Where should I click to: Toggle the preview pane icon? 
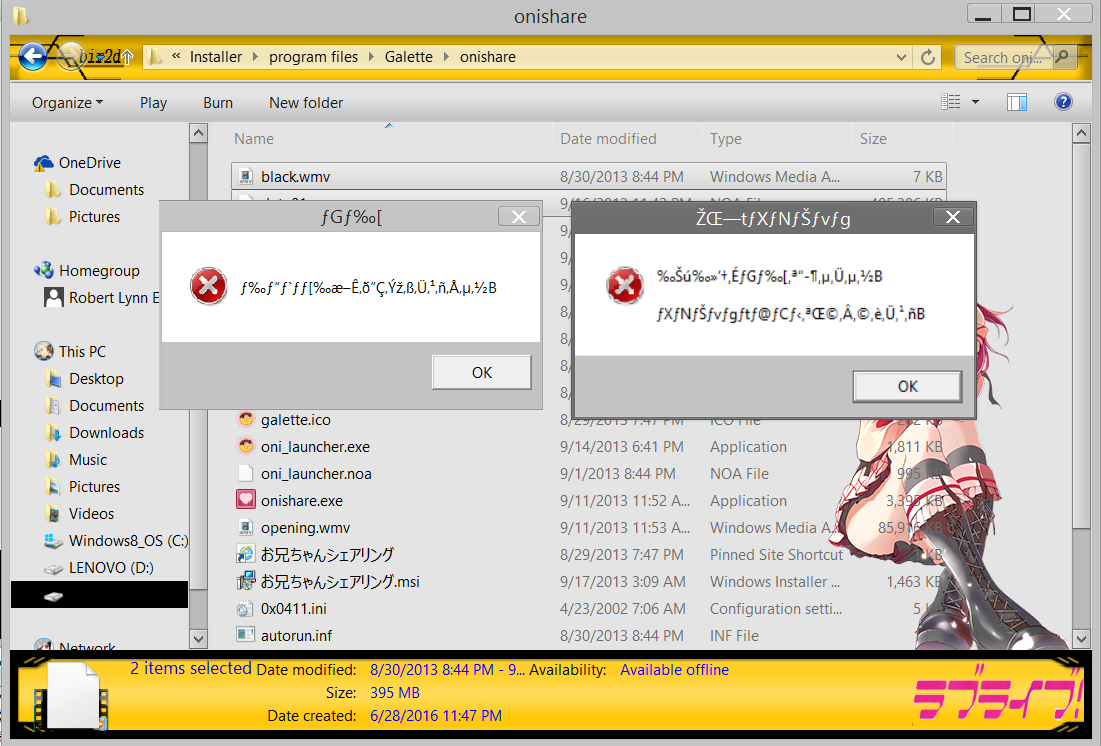coord(1017,103)
